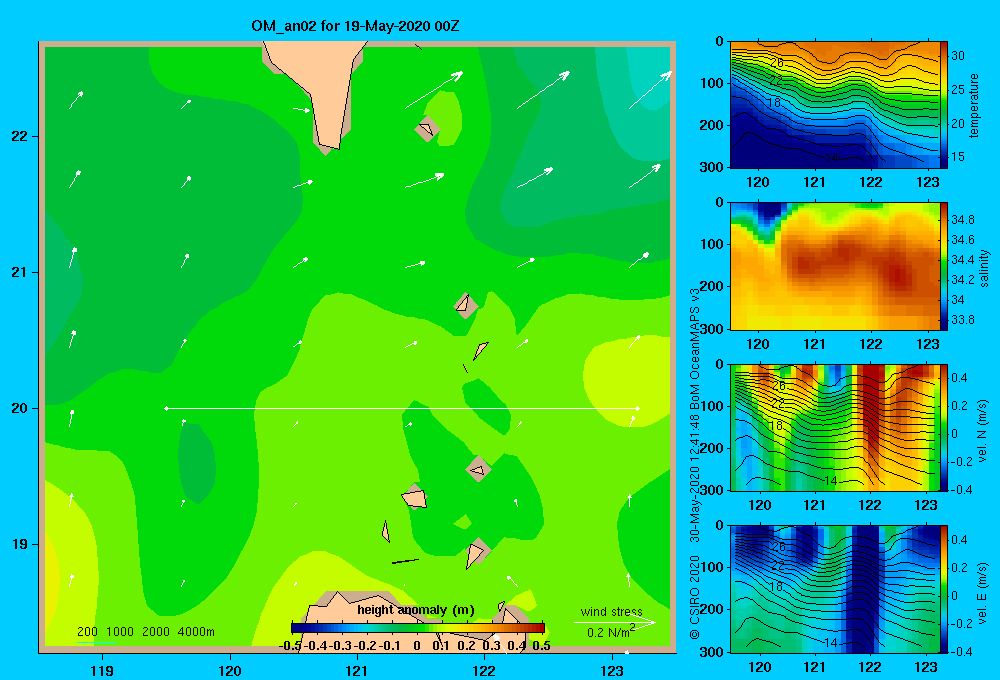Click the '-0.5' height anomaly scale label
This screenshot has height=680, width=1000.
290,646
